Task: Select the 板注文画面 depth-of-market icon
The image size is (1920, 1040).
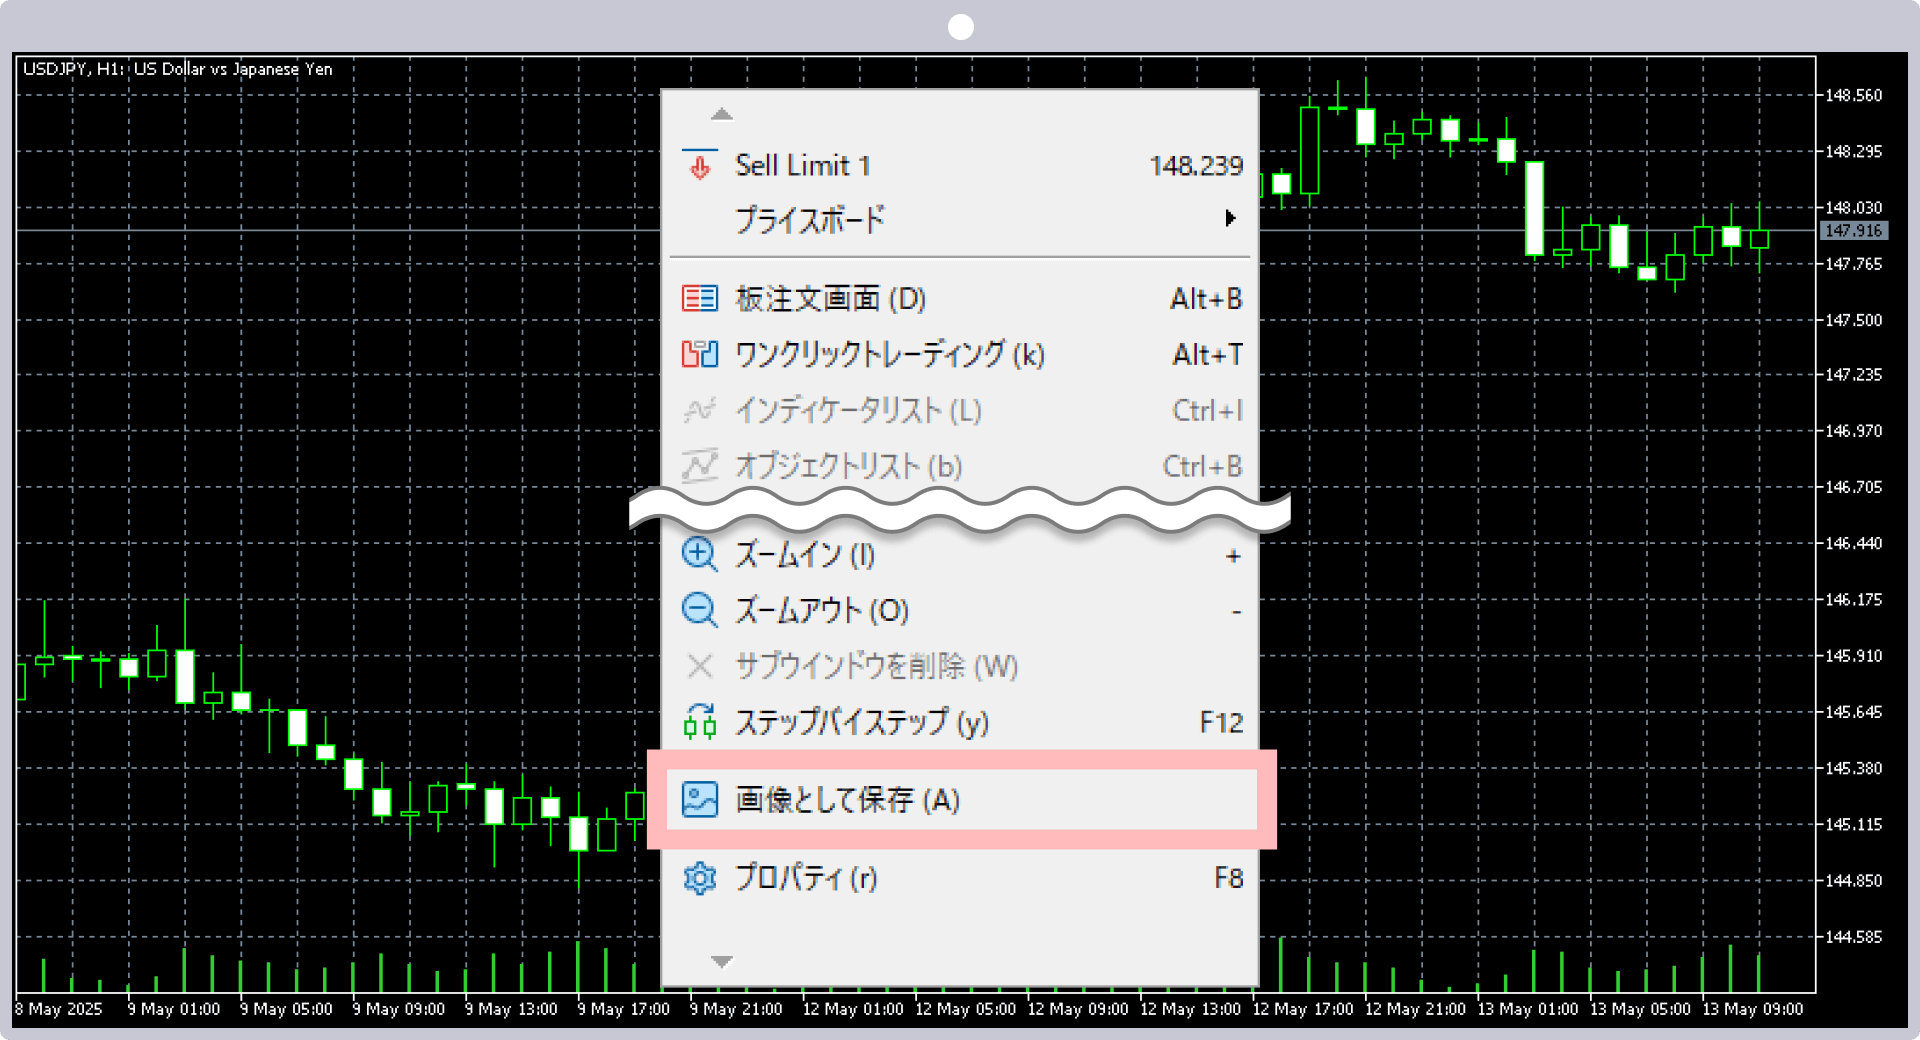Action: pos(701,298)
